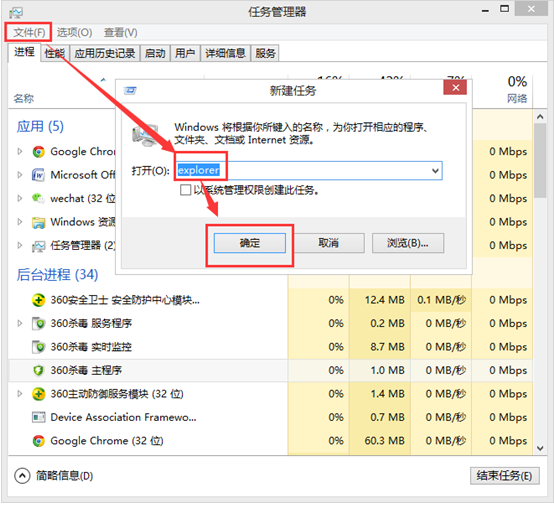Click the scrollbar down arrow
Image resolution: width=554 pixels, height=505 pixels.
[540, 448]
